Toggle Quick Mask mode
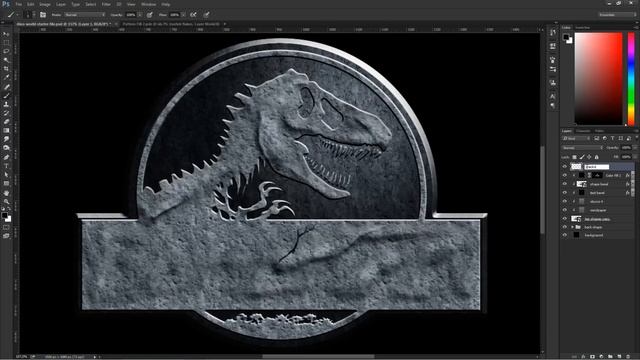This screenshot has width=640, height=360. (6, 228)
